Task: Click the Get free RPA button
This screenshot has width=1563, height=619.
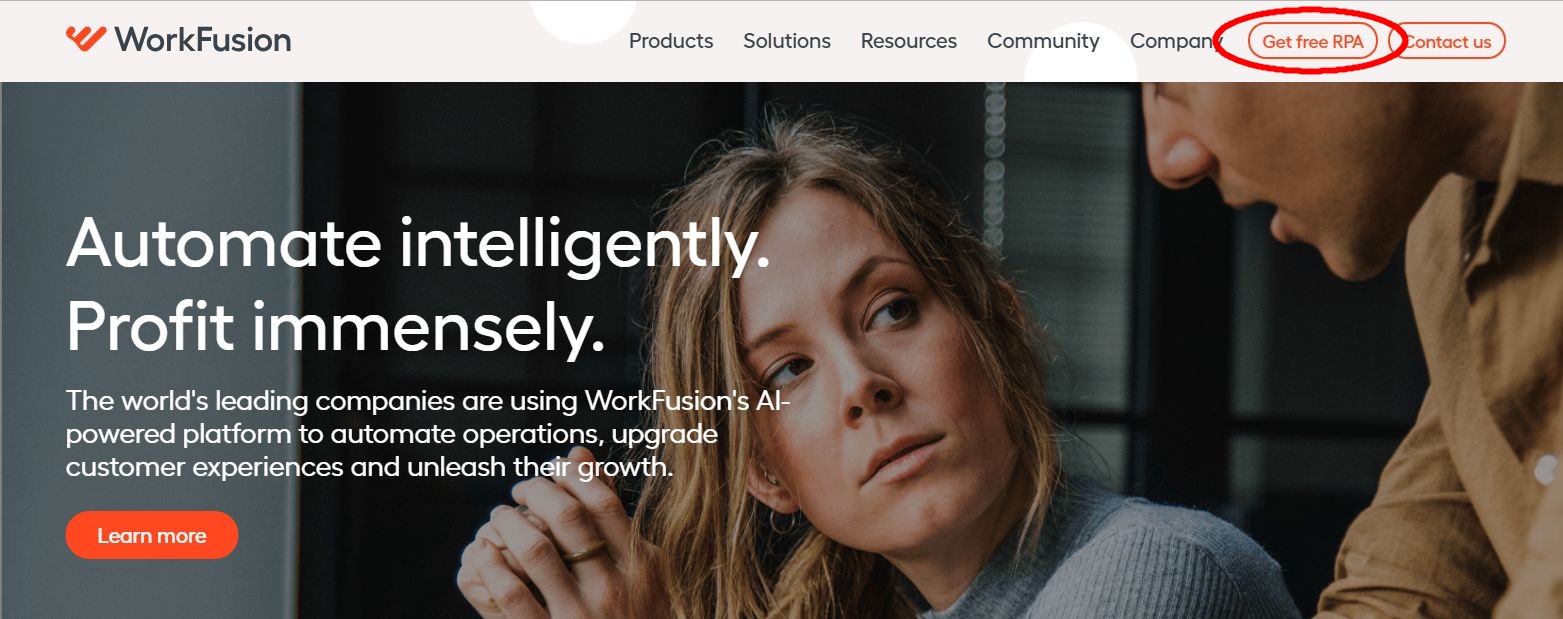Action: [1313, 41]
